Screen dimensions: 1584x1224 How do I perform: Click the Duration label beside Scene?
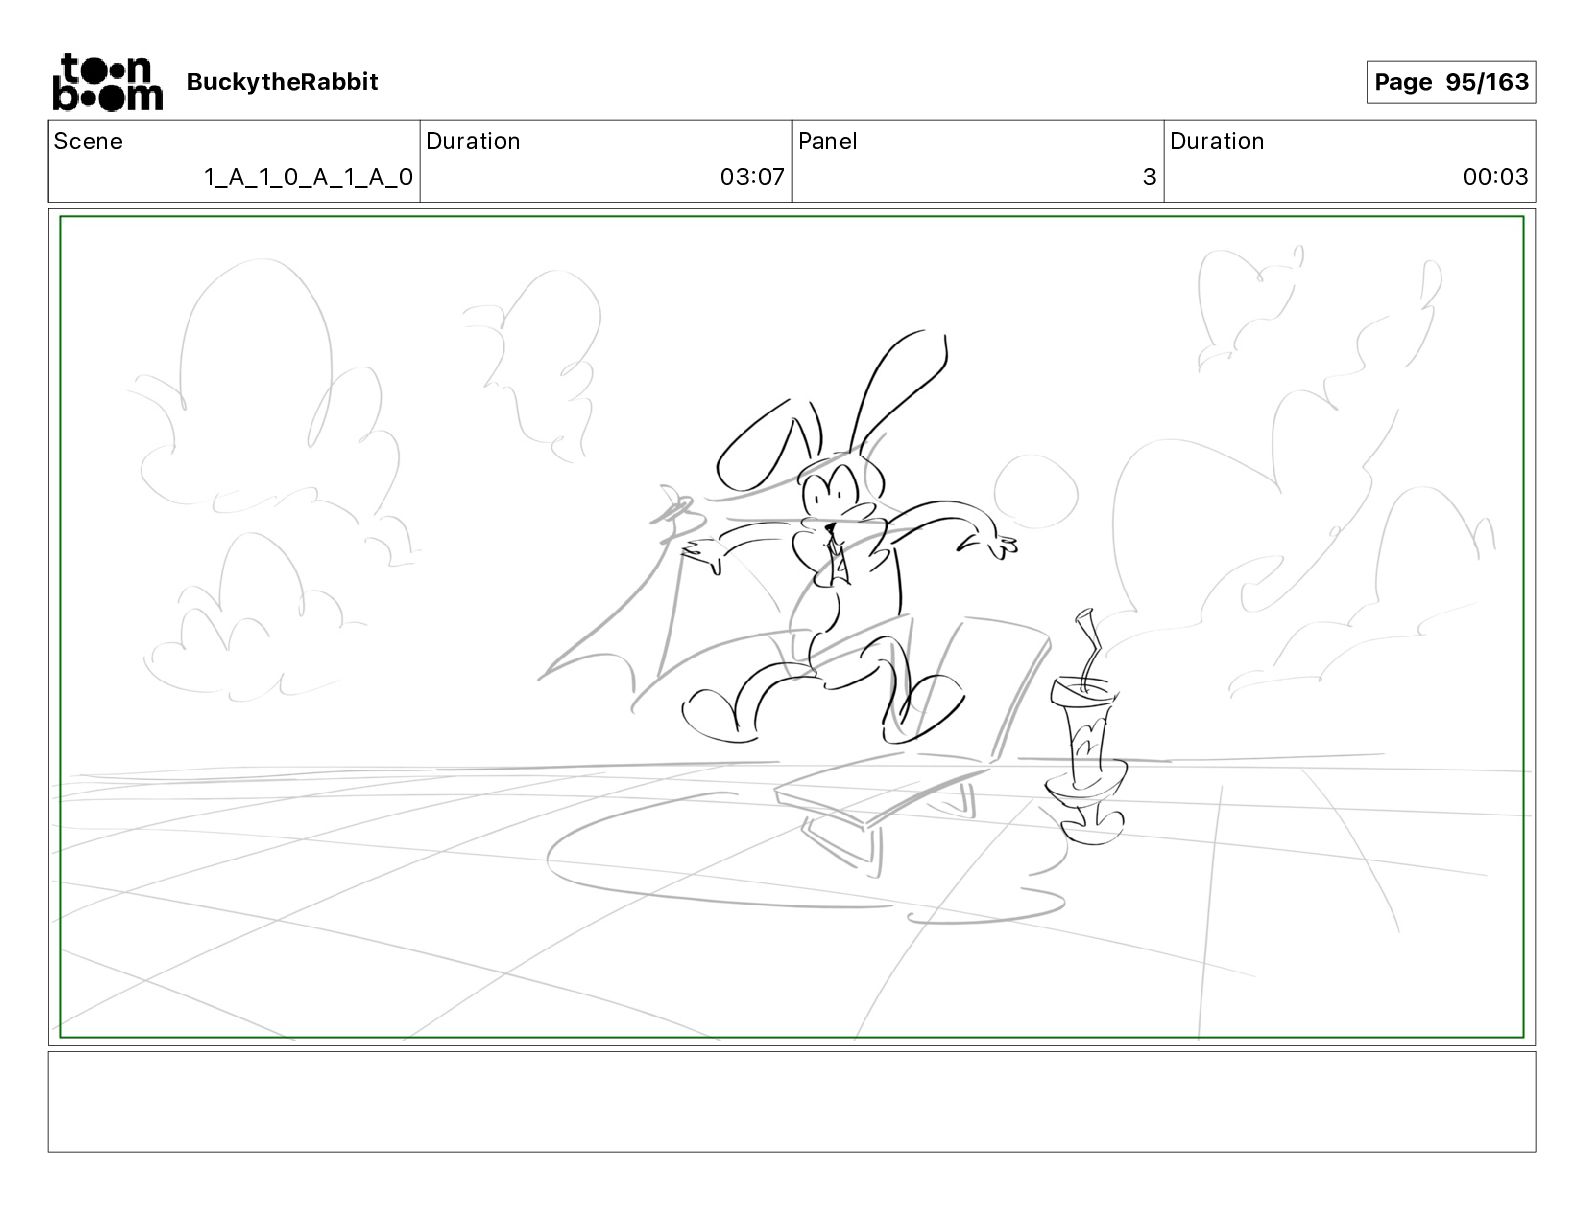[473, 141]
